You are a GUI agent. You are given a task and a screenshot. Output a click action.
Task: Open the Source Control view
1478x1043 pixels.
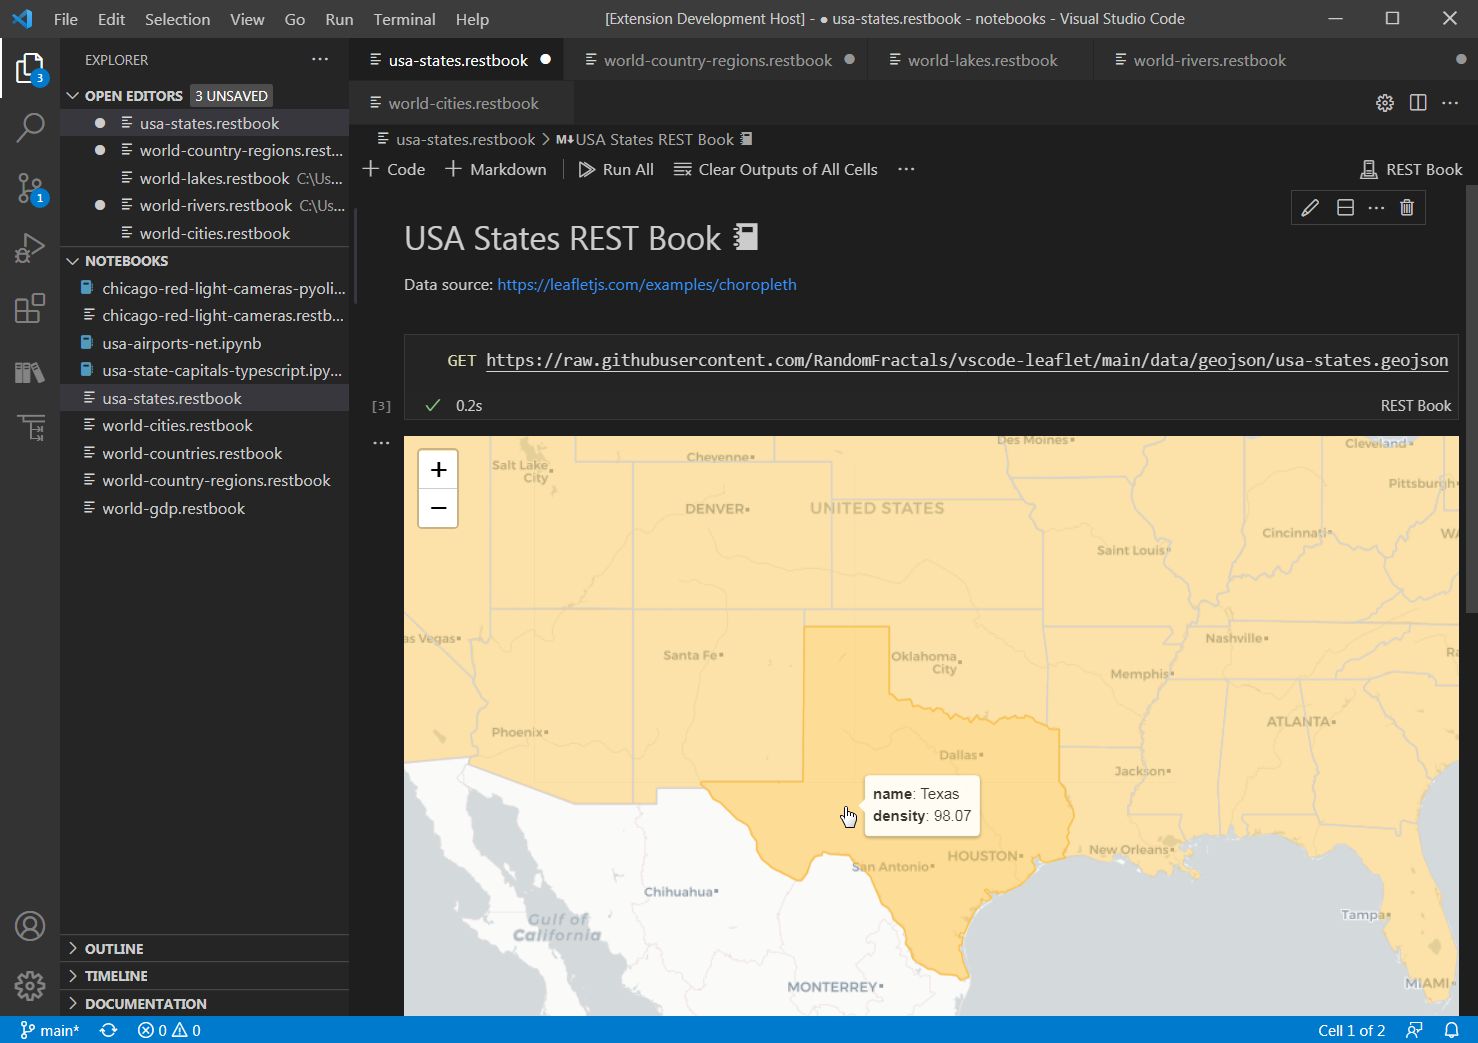pos(30,187)
